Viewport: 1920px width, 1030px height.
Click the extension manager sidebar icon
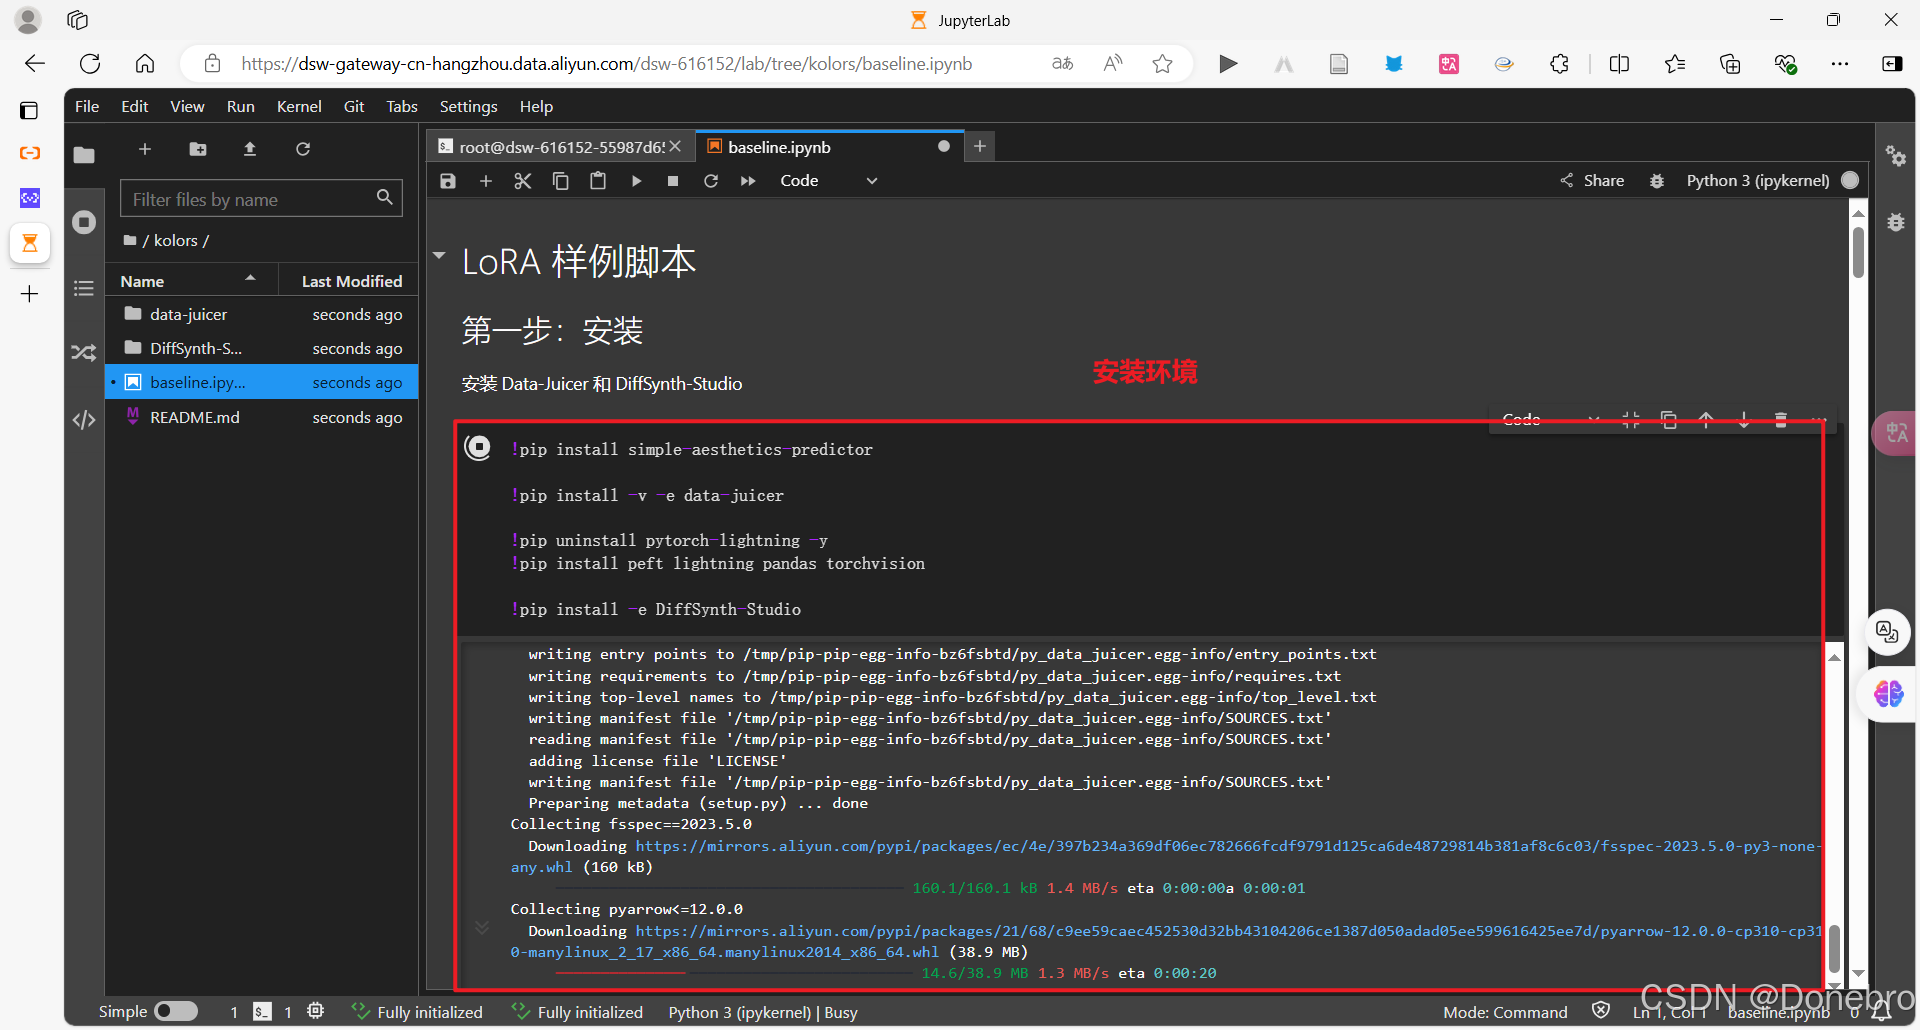point(84,352)
